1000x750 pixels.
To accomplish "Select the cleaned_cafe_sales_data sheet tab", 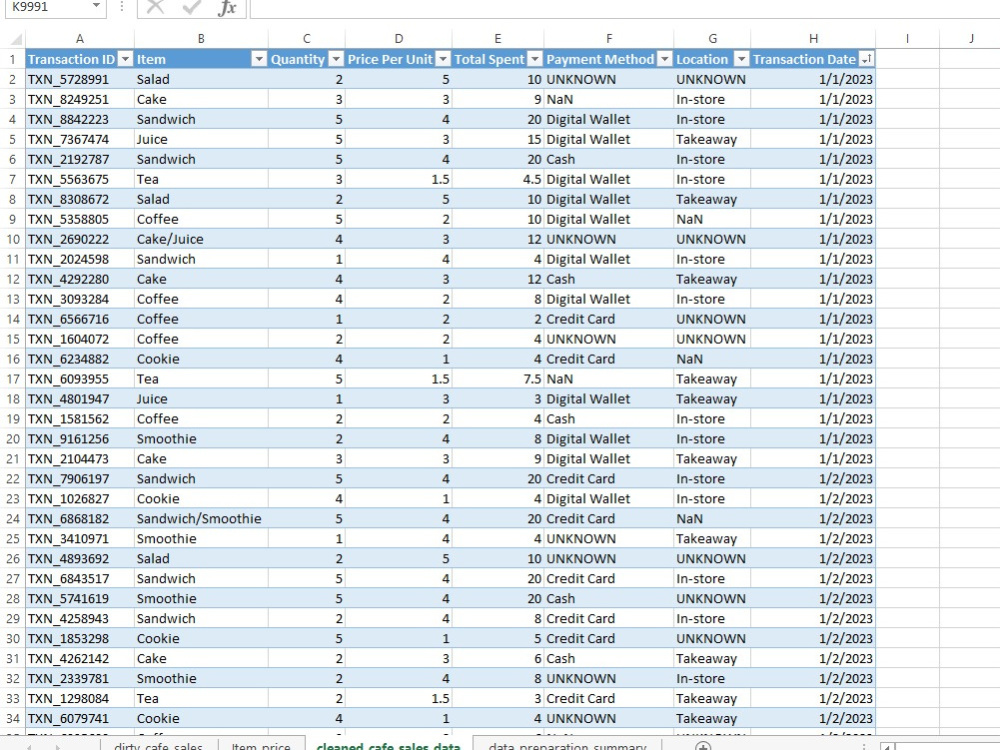I will coord(388,746).
